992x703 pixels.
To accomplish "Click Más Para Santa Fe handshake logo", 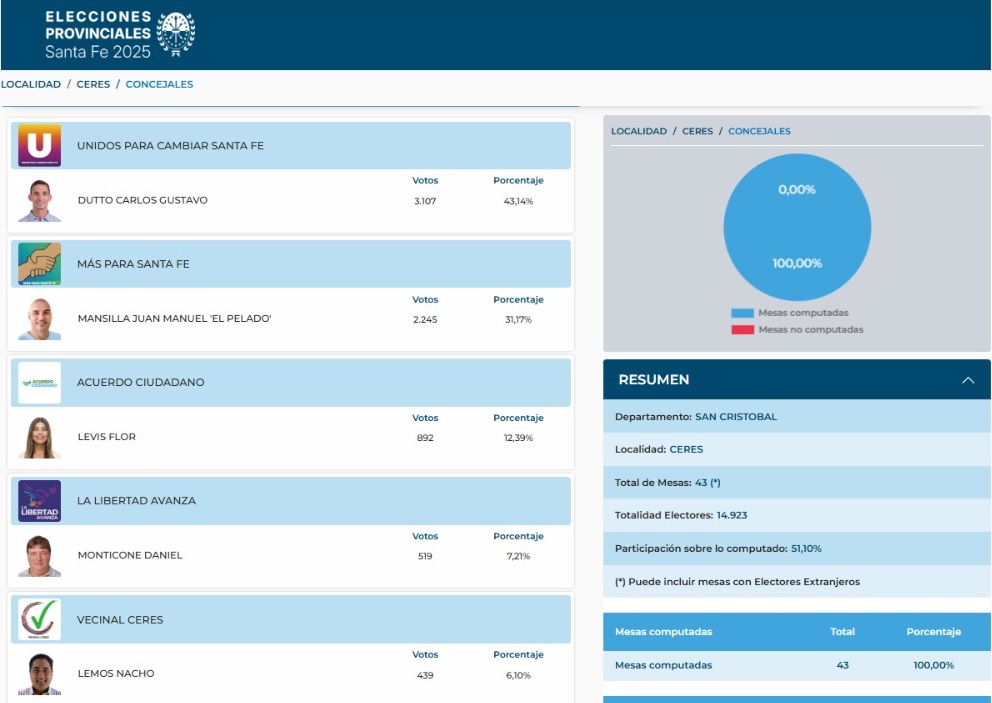I will click(x=39, y=264).
